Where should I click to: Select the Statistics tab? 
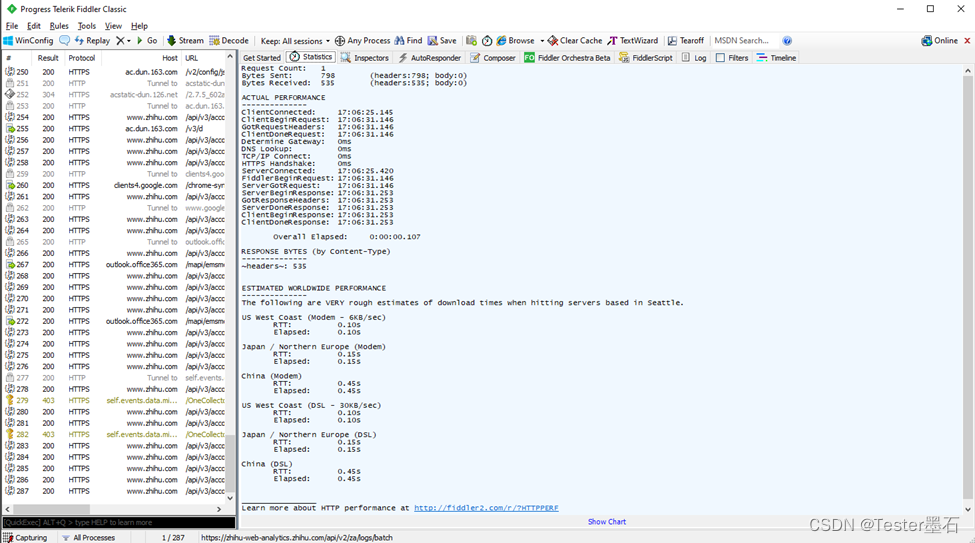click(x=311, y=57)
